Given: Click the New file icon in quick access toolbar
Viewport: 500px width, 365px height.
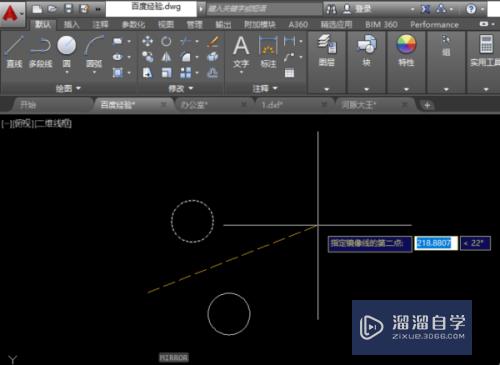Looking at the screenshot, I should pyautogui.click(x=37, y=9).
